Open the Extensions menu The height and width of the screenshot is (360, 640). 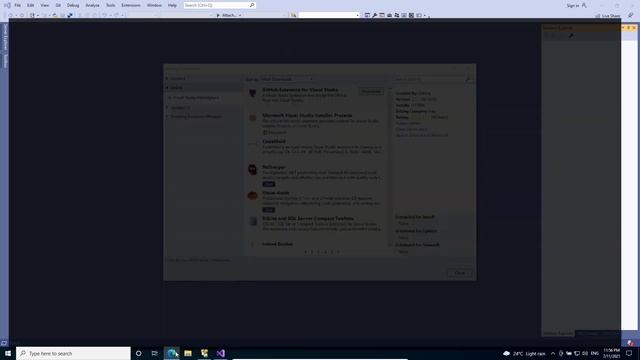[x=131, y=5]
